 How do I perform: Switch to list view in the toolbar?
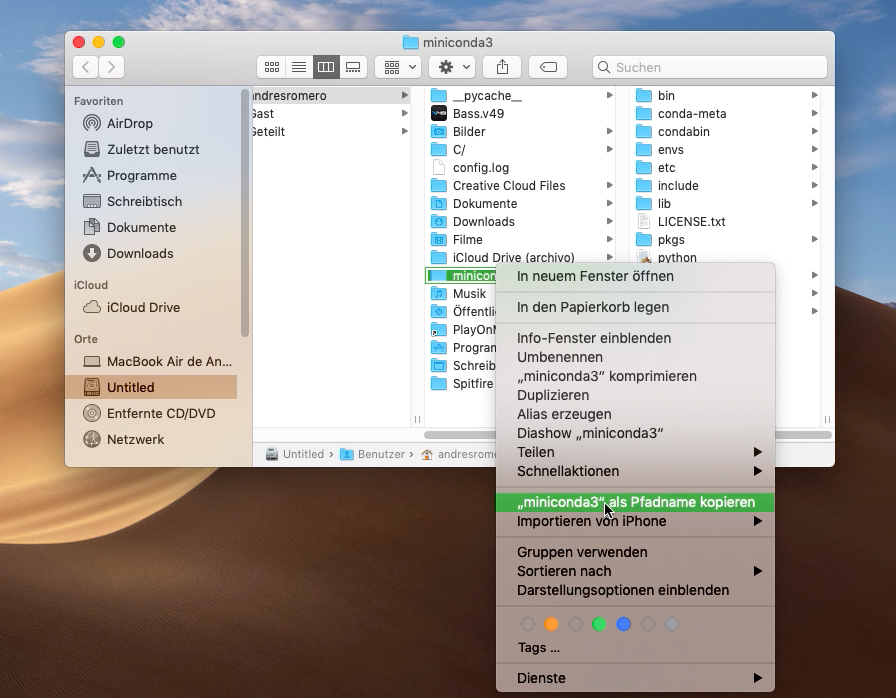pos(298,67)
